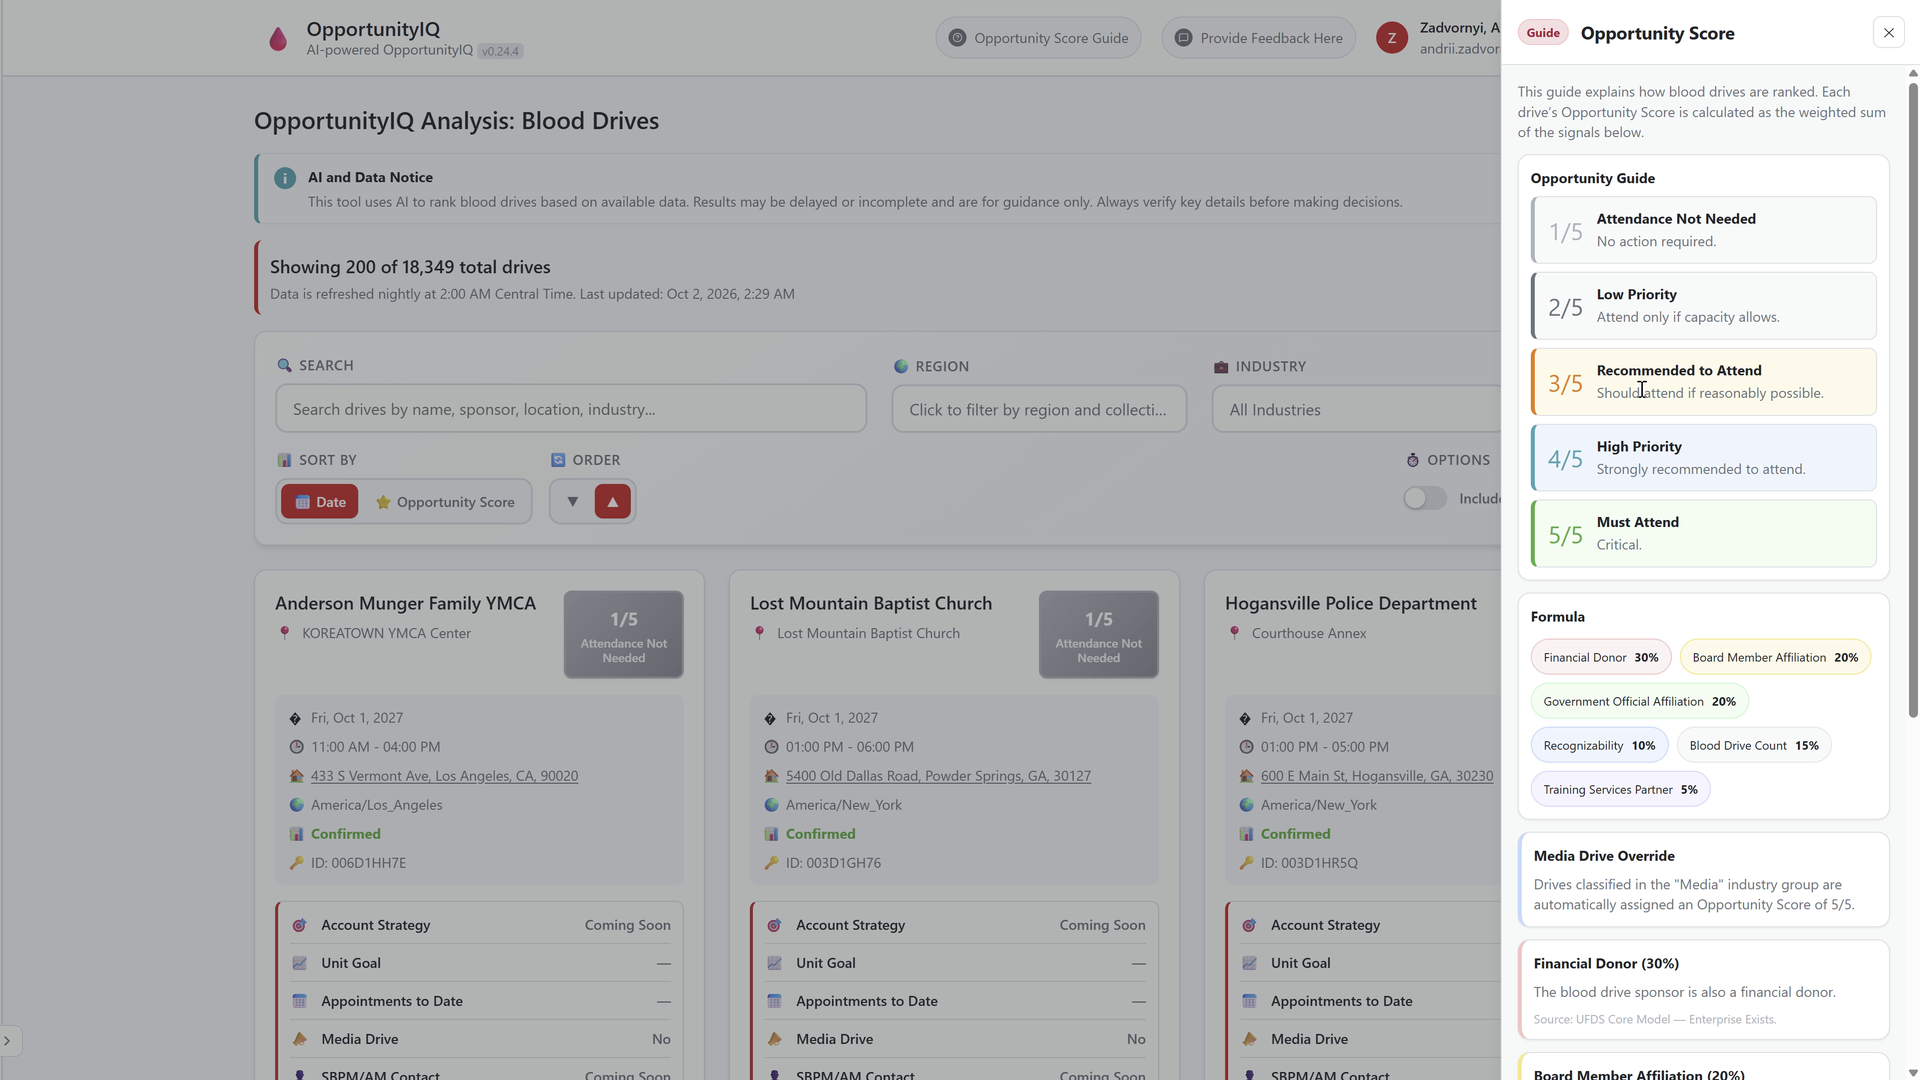
Task: Open 600 E Main St Hogansville address link
Action: click(1377, 776)
